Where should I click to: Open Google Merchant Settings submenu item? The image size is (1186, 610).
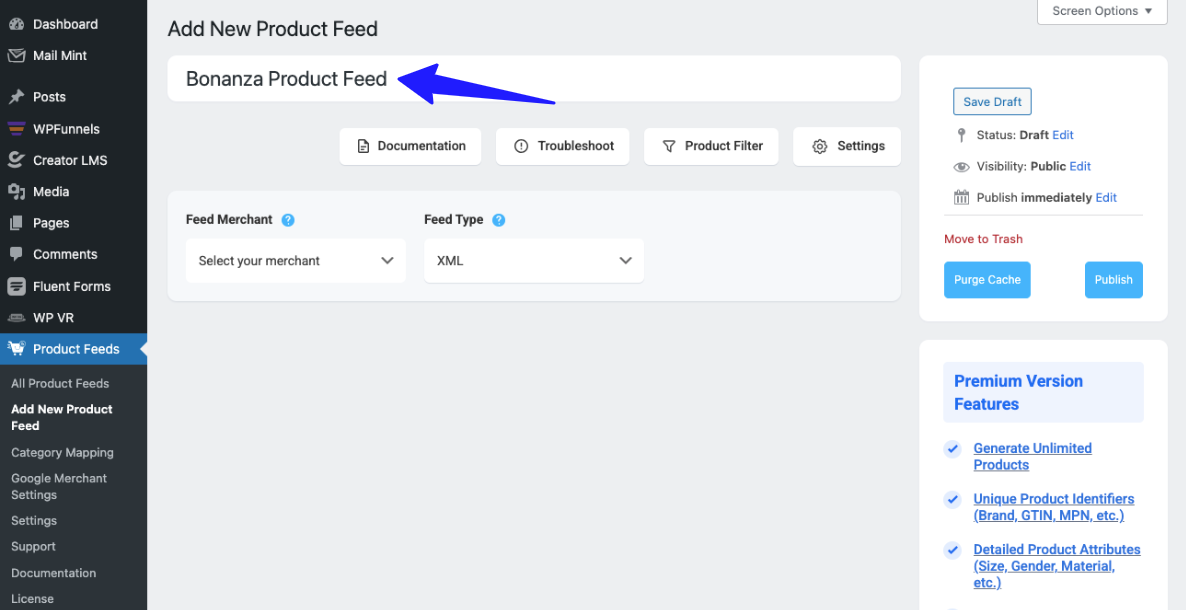(x=59, y=486)
